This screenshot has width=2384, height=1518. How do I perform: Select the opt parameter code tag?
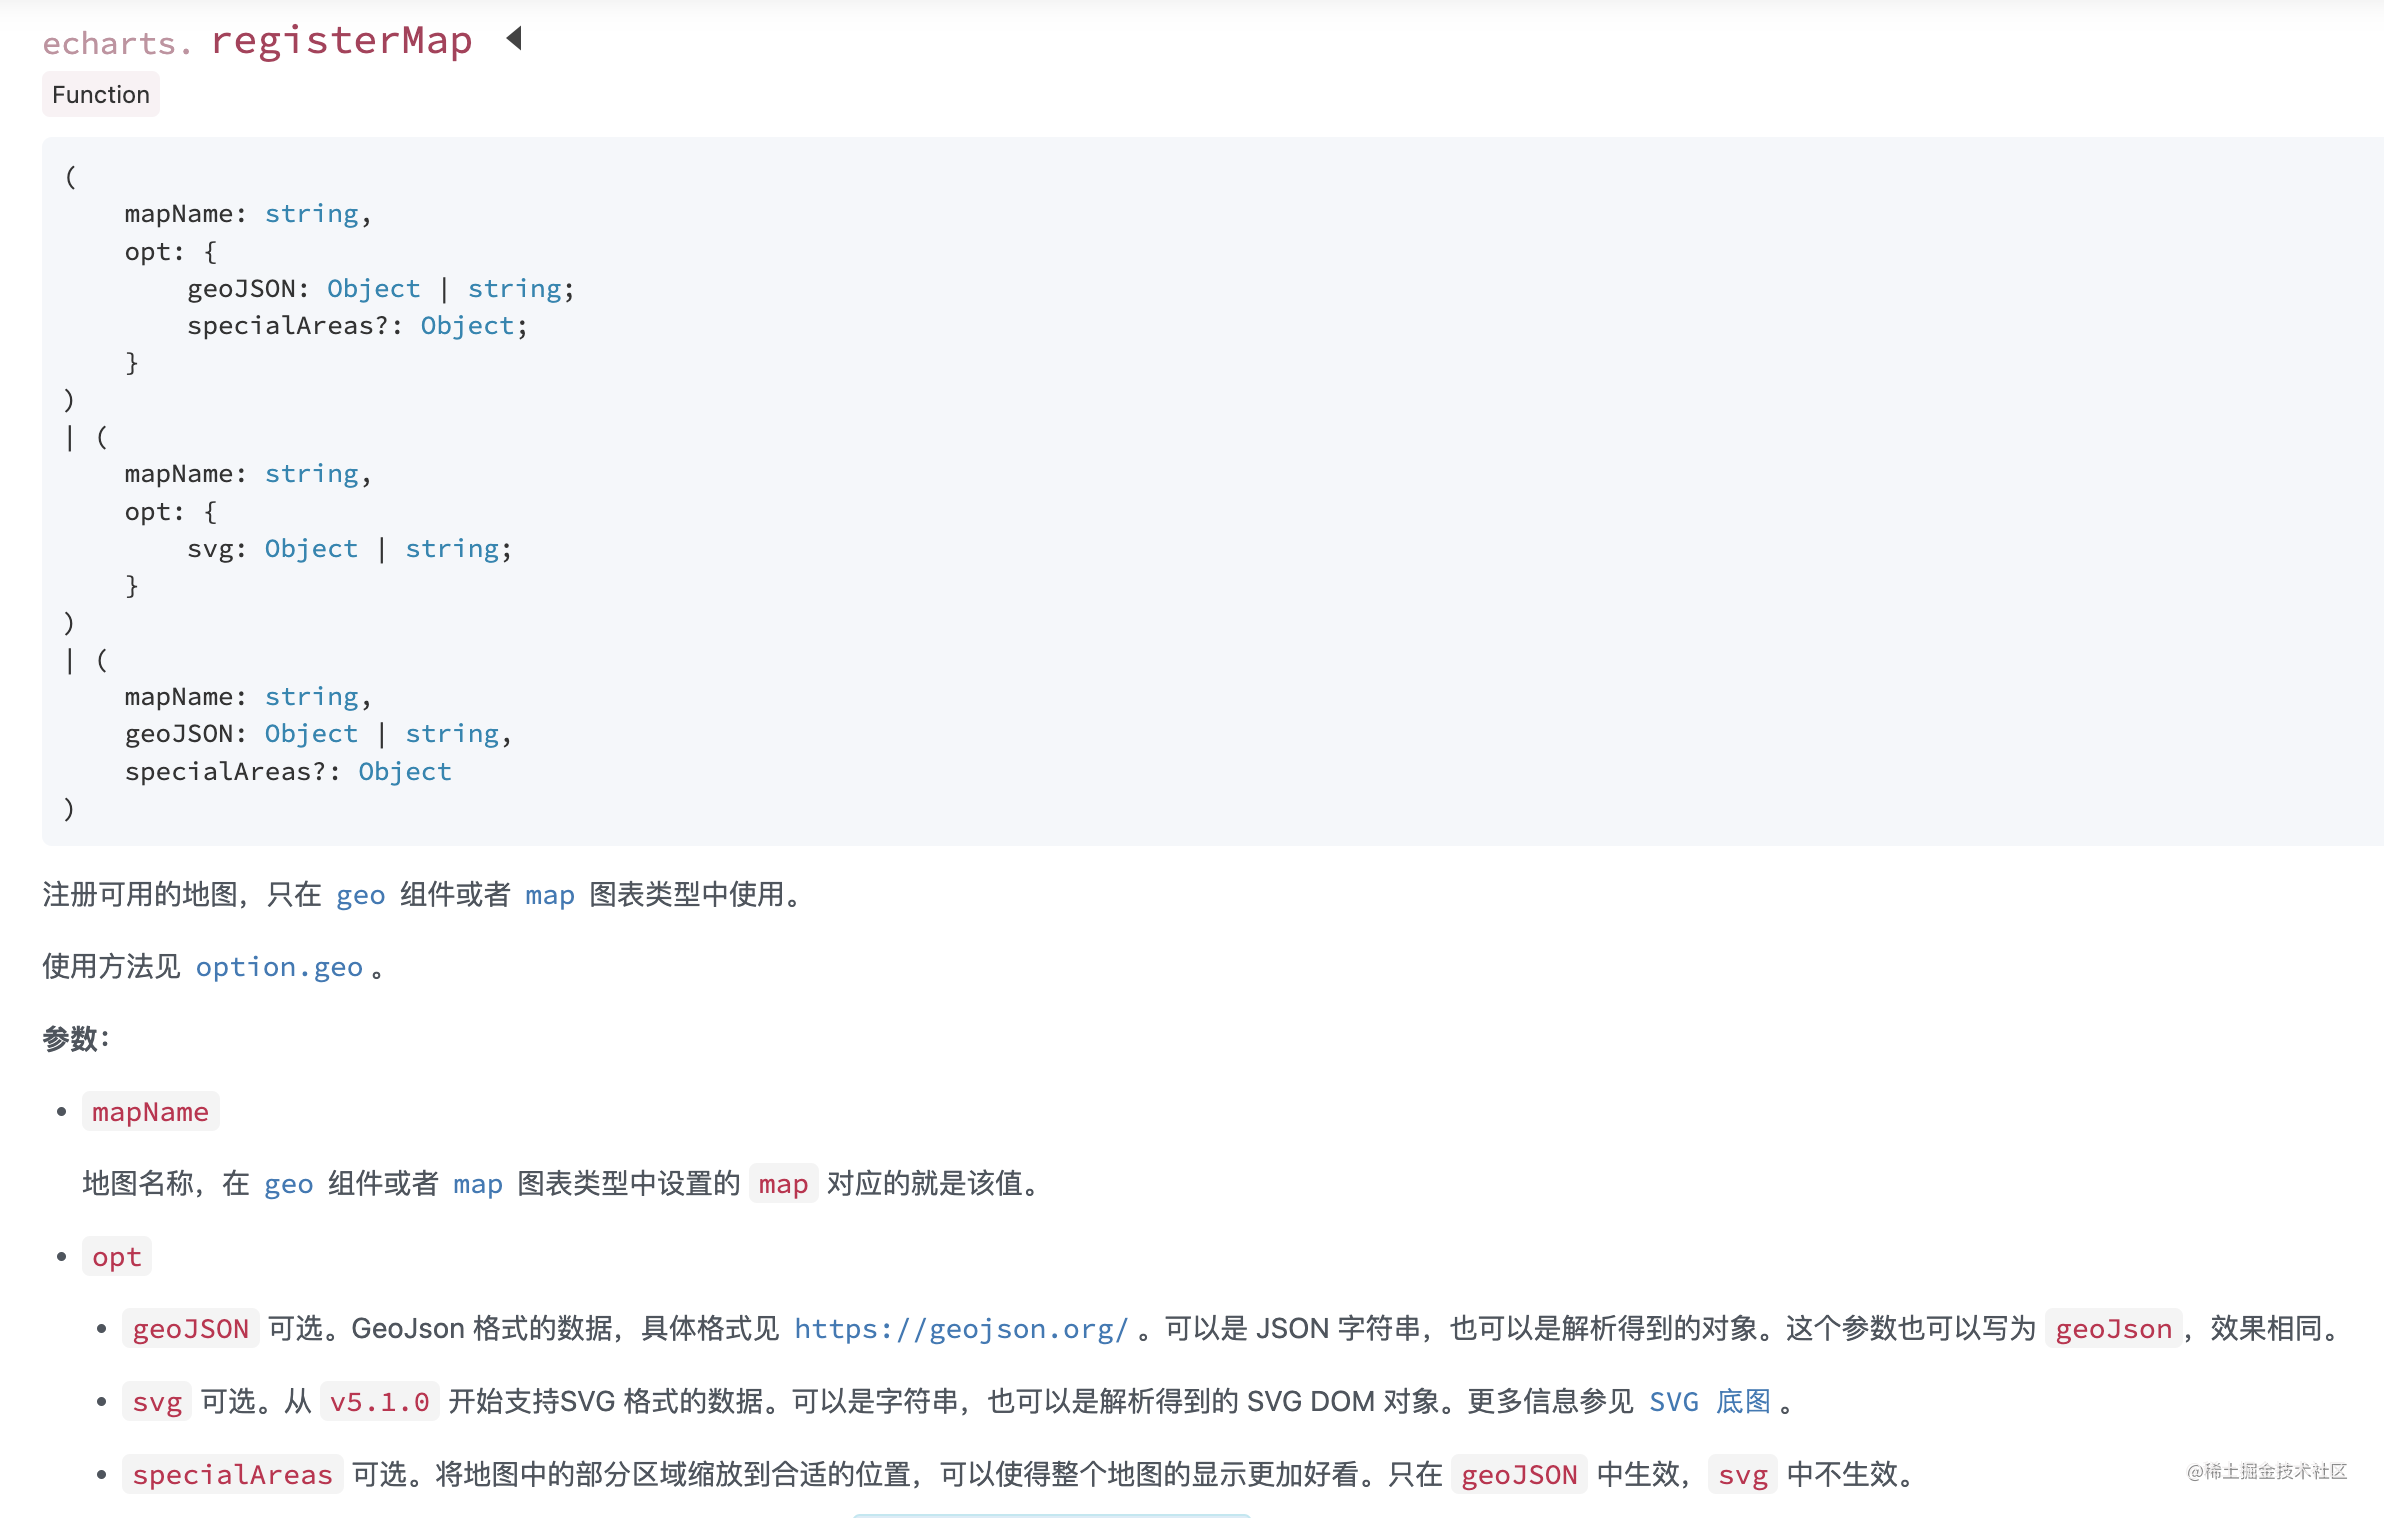pos(116,1257)
